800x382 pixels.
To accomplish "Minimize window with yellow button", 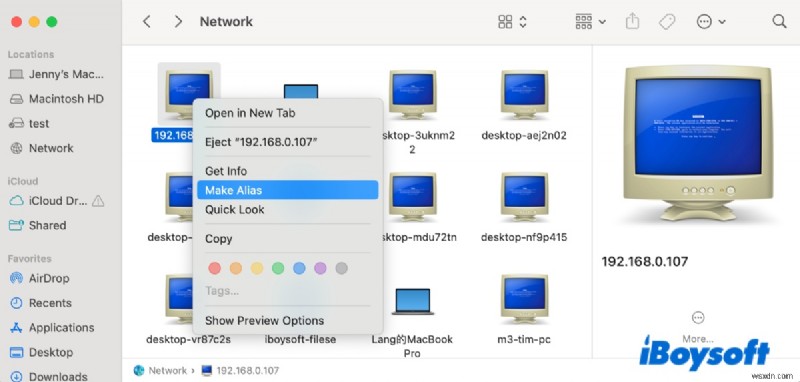I will point(34,22).
